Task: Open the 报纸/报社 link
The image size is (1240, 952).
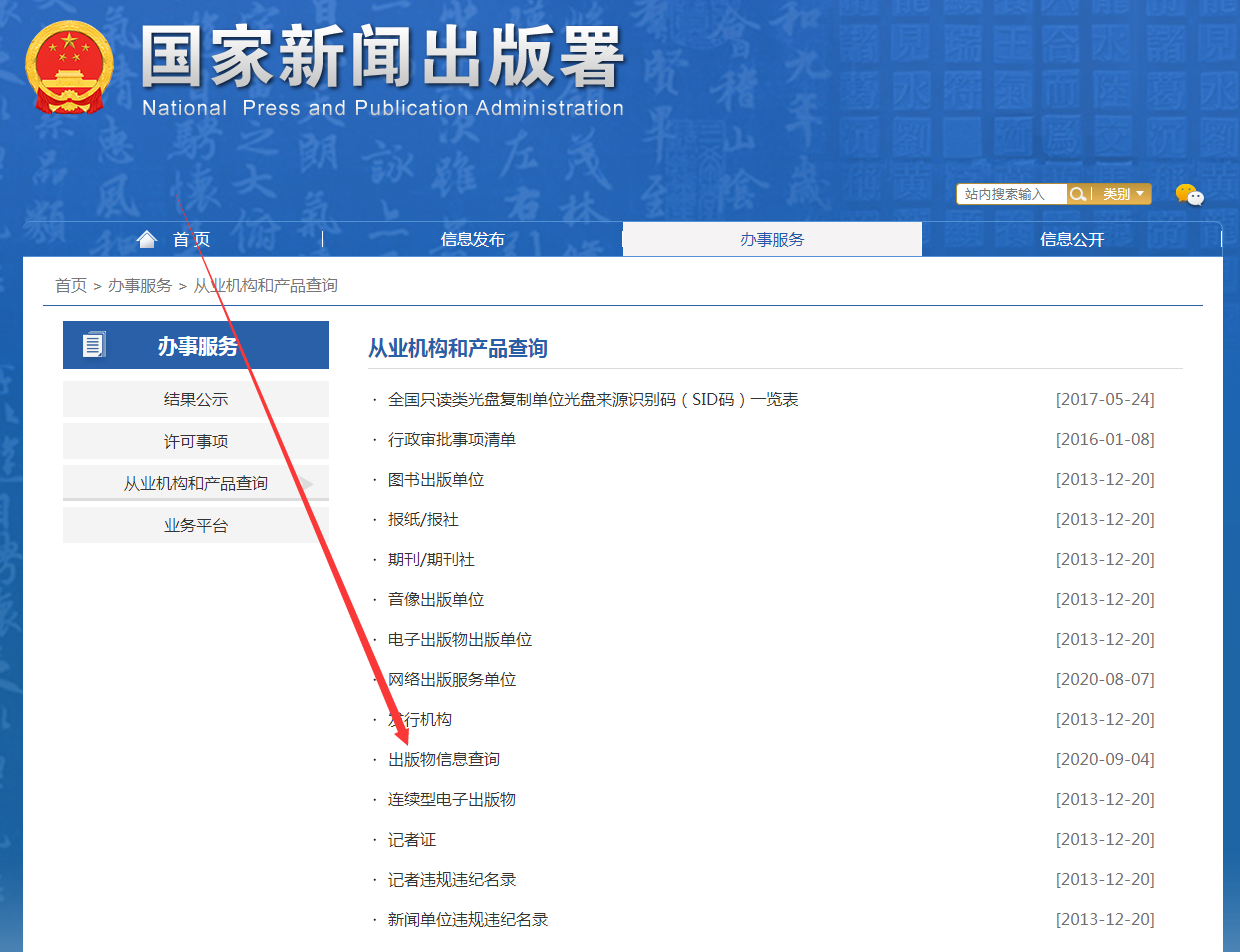Action: tap(423, 520)
